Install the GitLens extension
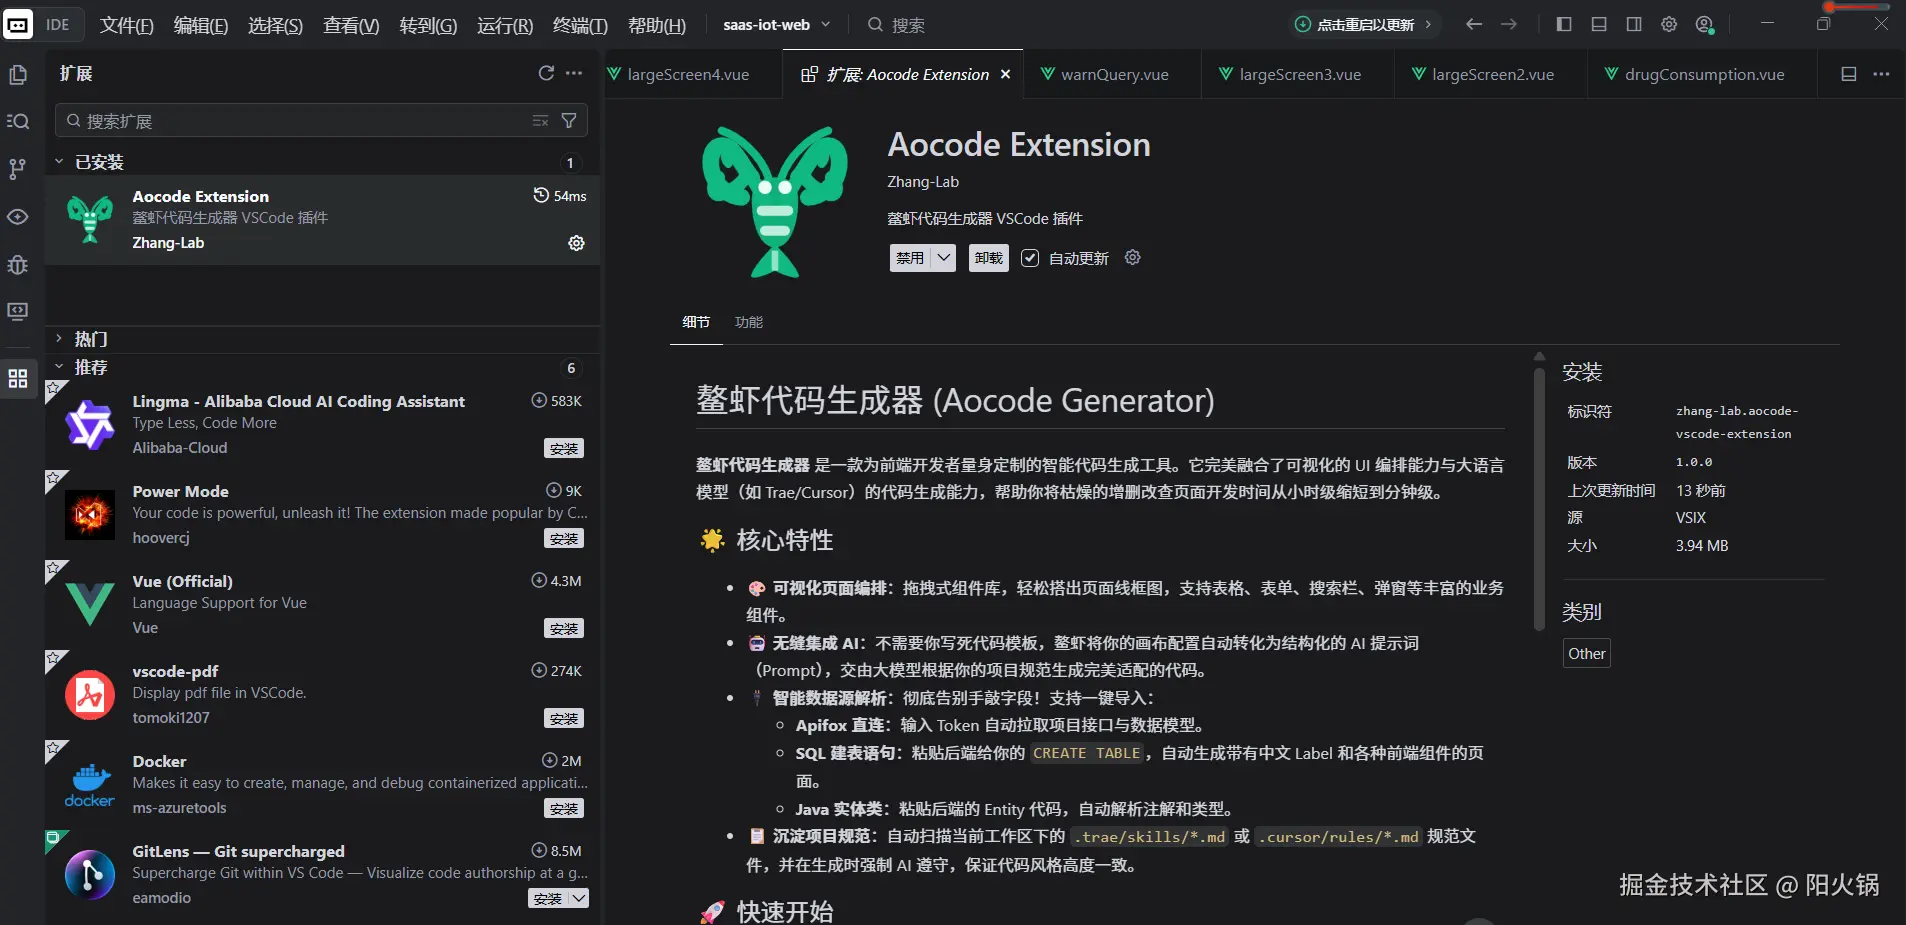 (548, 898)
